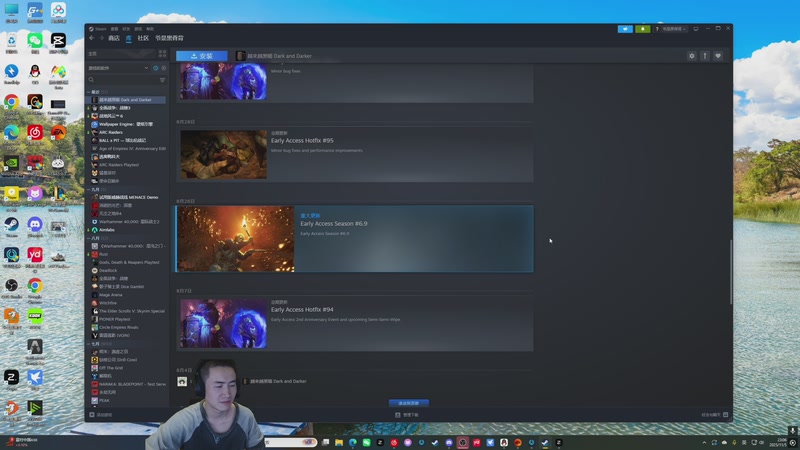Open the account name dropdown
Image resolution: width=800 pixels, height=450 pixels.
[674, 29]
